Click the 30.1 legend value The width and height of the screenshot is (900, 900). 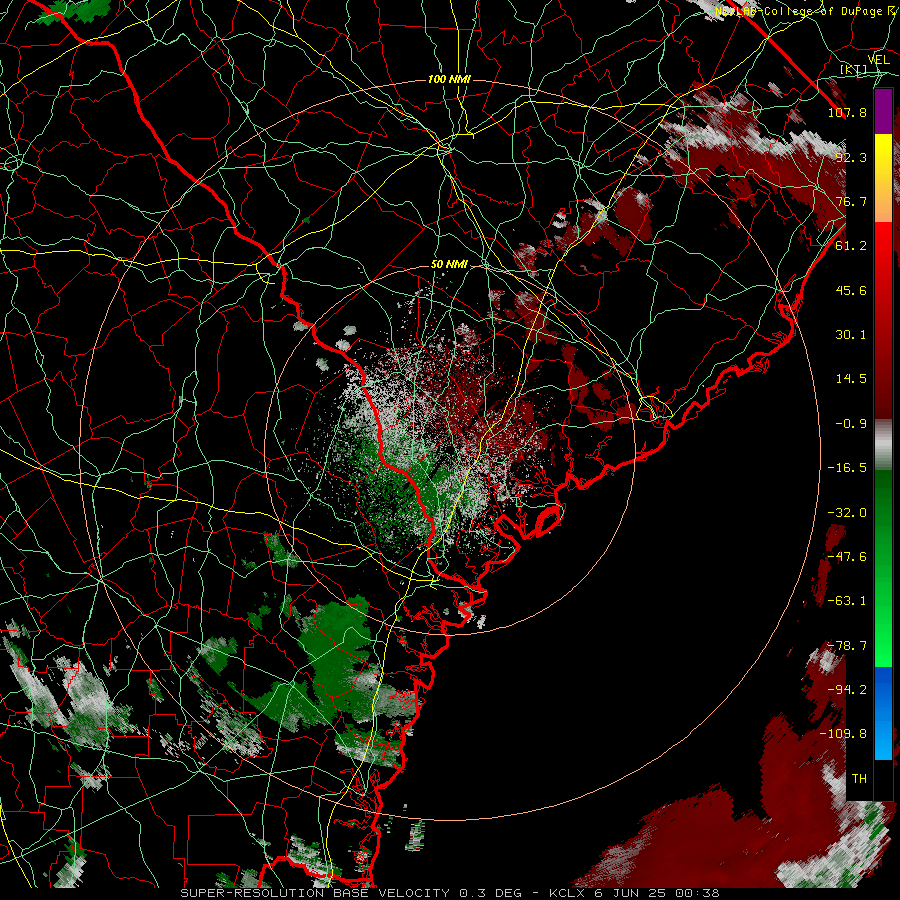click(851, 335)
